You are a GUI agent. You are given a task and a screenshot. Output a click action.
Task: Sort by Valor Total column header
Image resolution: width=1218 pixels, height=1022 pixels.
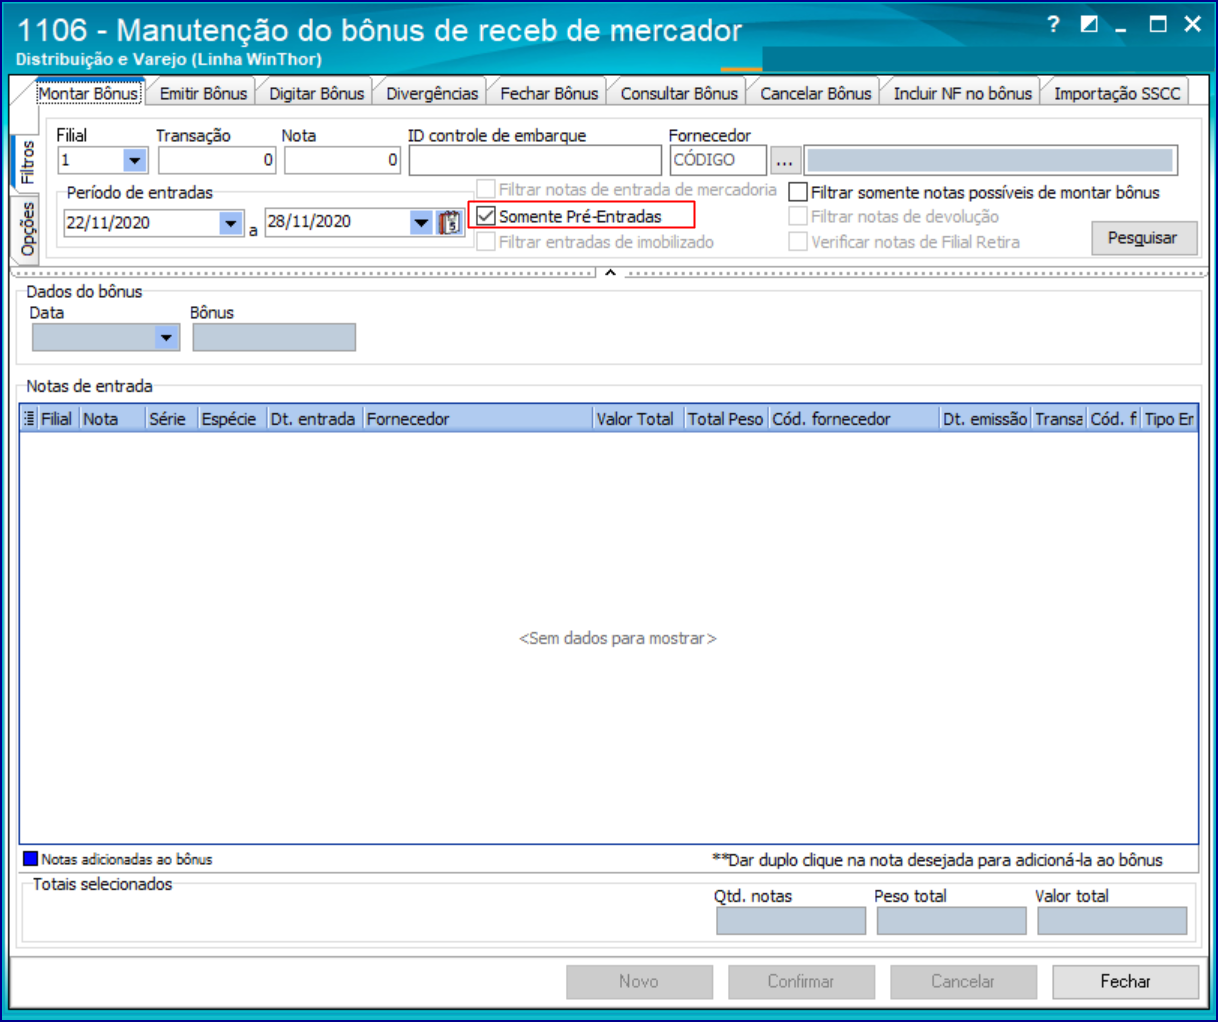(x=639, y=419)
